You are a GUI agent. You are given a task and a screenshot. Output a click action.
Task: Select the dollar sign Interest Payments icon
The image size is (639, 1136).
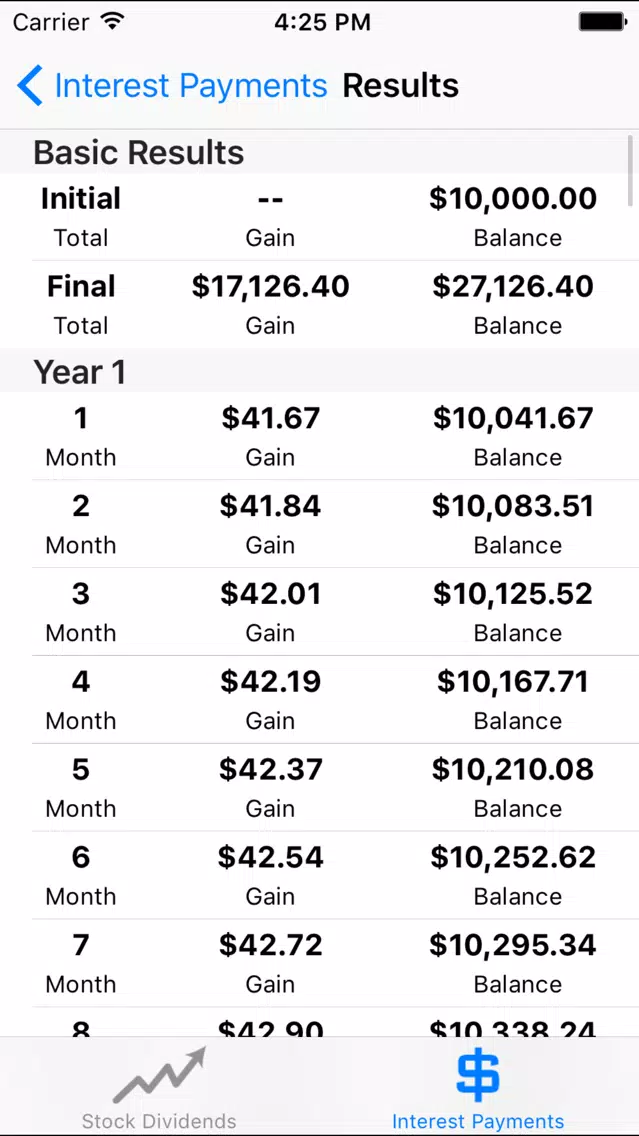(x=477, y=1076)
